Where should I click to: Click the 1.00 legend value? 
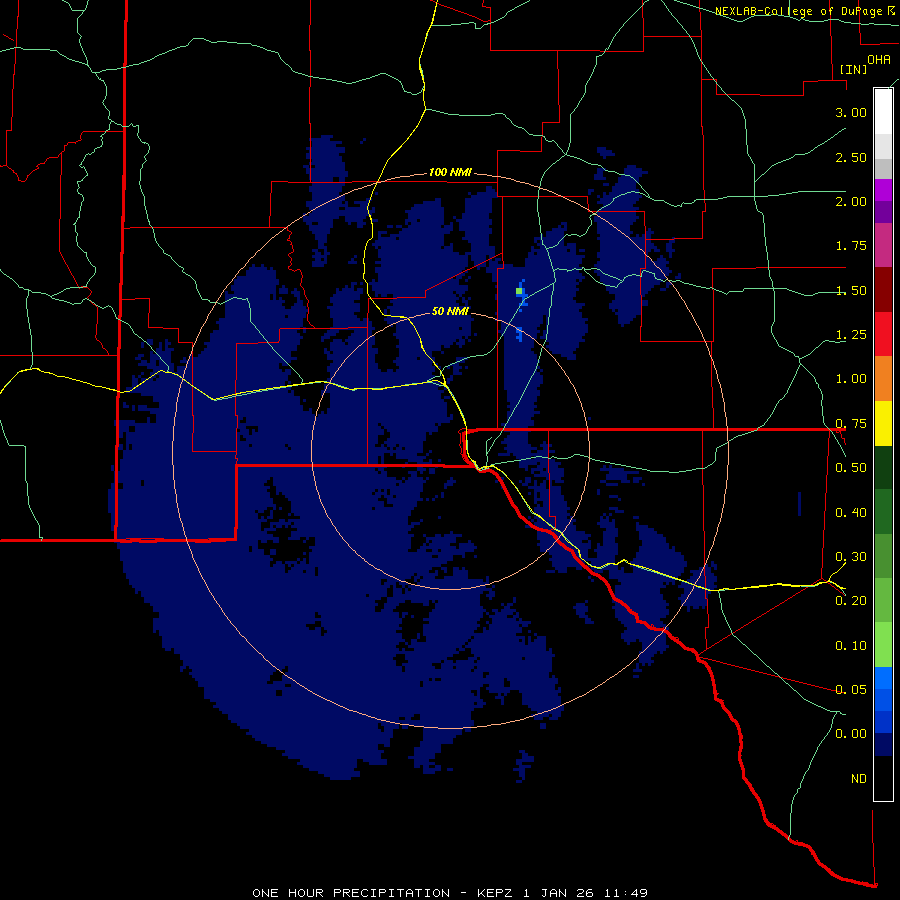click(851, 378)
